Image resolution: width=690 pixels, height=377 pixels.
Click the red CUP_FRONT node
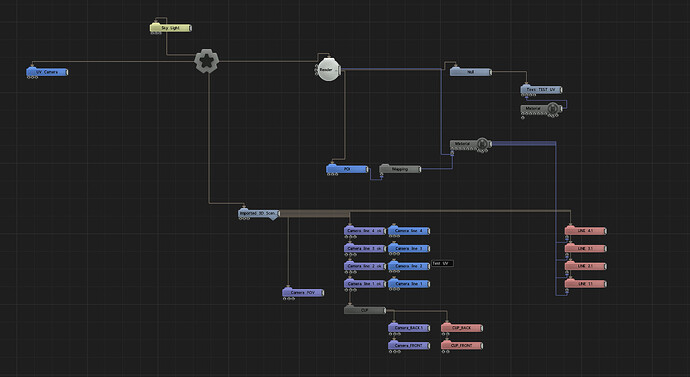point(462,345)
